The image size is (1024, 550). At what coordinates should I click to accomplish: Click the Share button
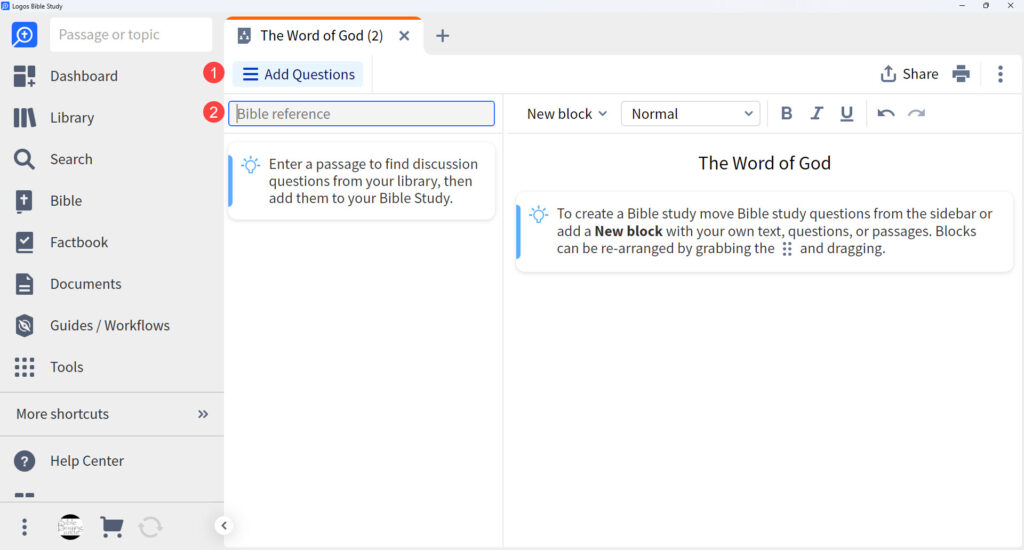[909, 74]
